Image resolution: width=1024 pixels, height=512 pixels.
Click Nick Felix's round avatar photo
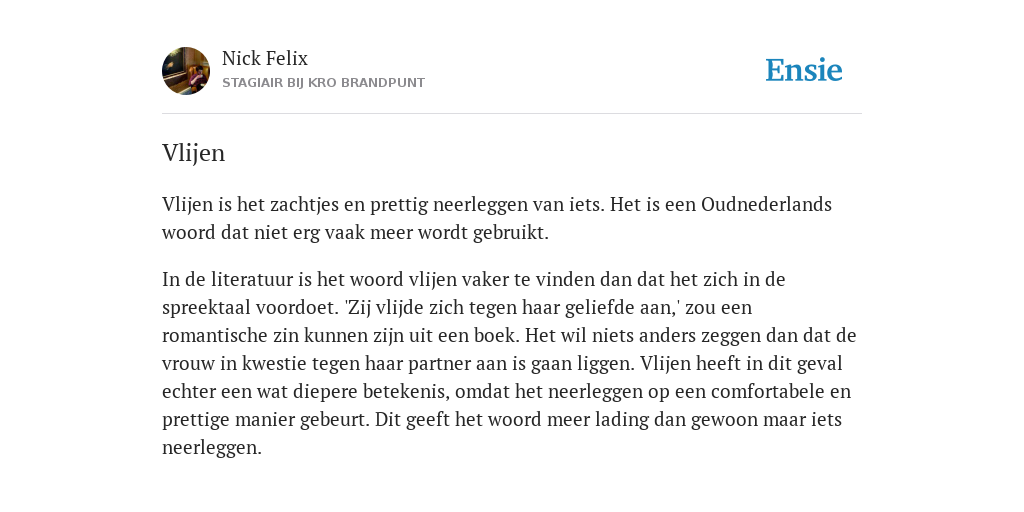click(186, 71)
